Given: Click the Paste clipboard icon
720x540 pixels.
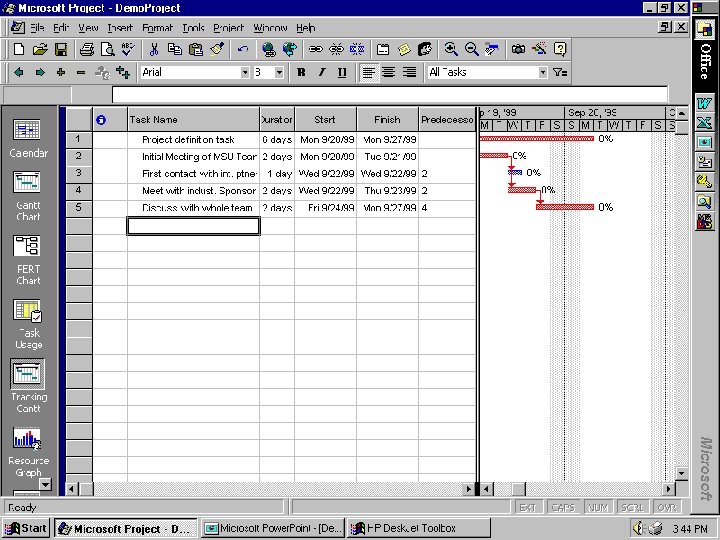Looking at the screenshot, I should click(x=196, y=49).
